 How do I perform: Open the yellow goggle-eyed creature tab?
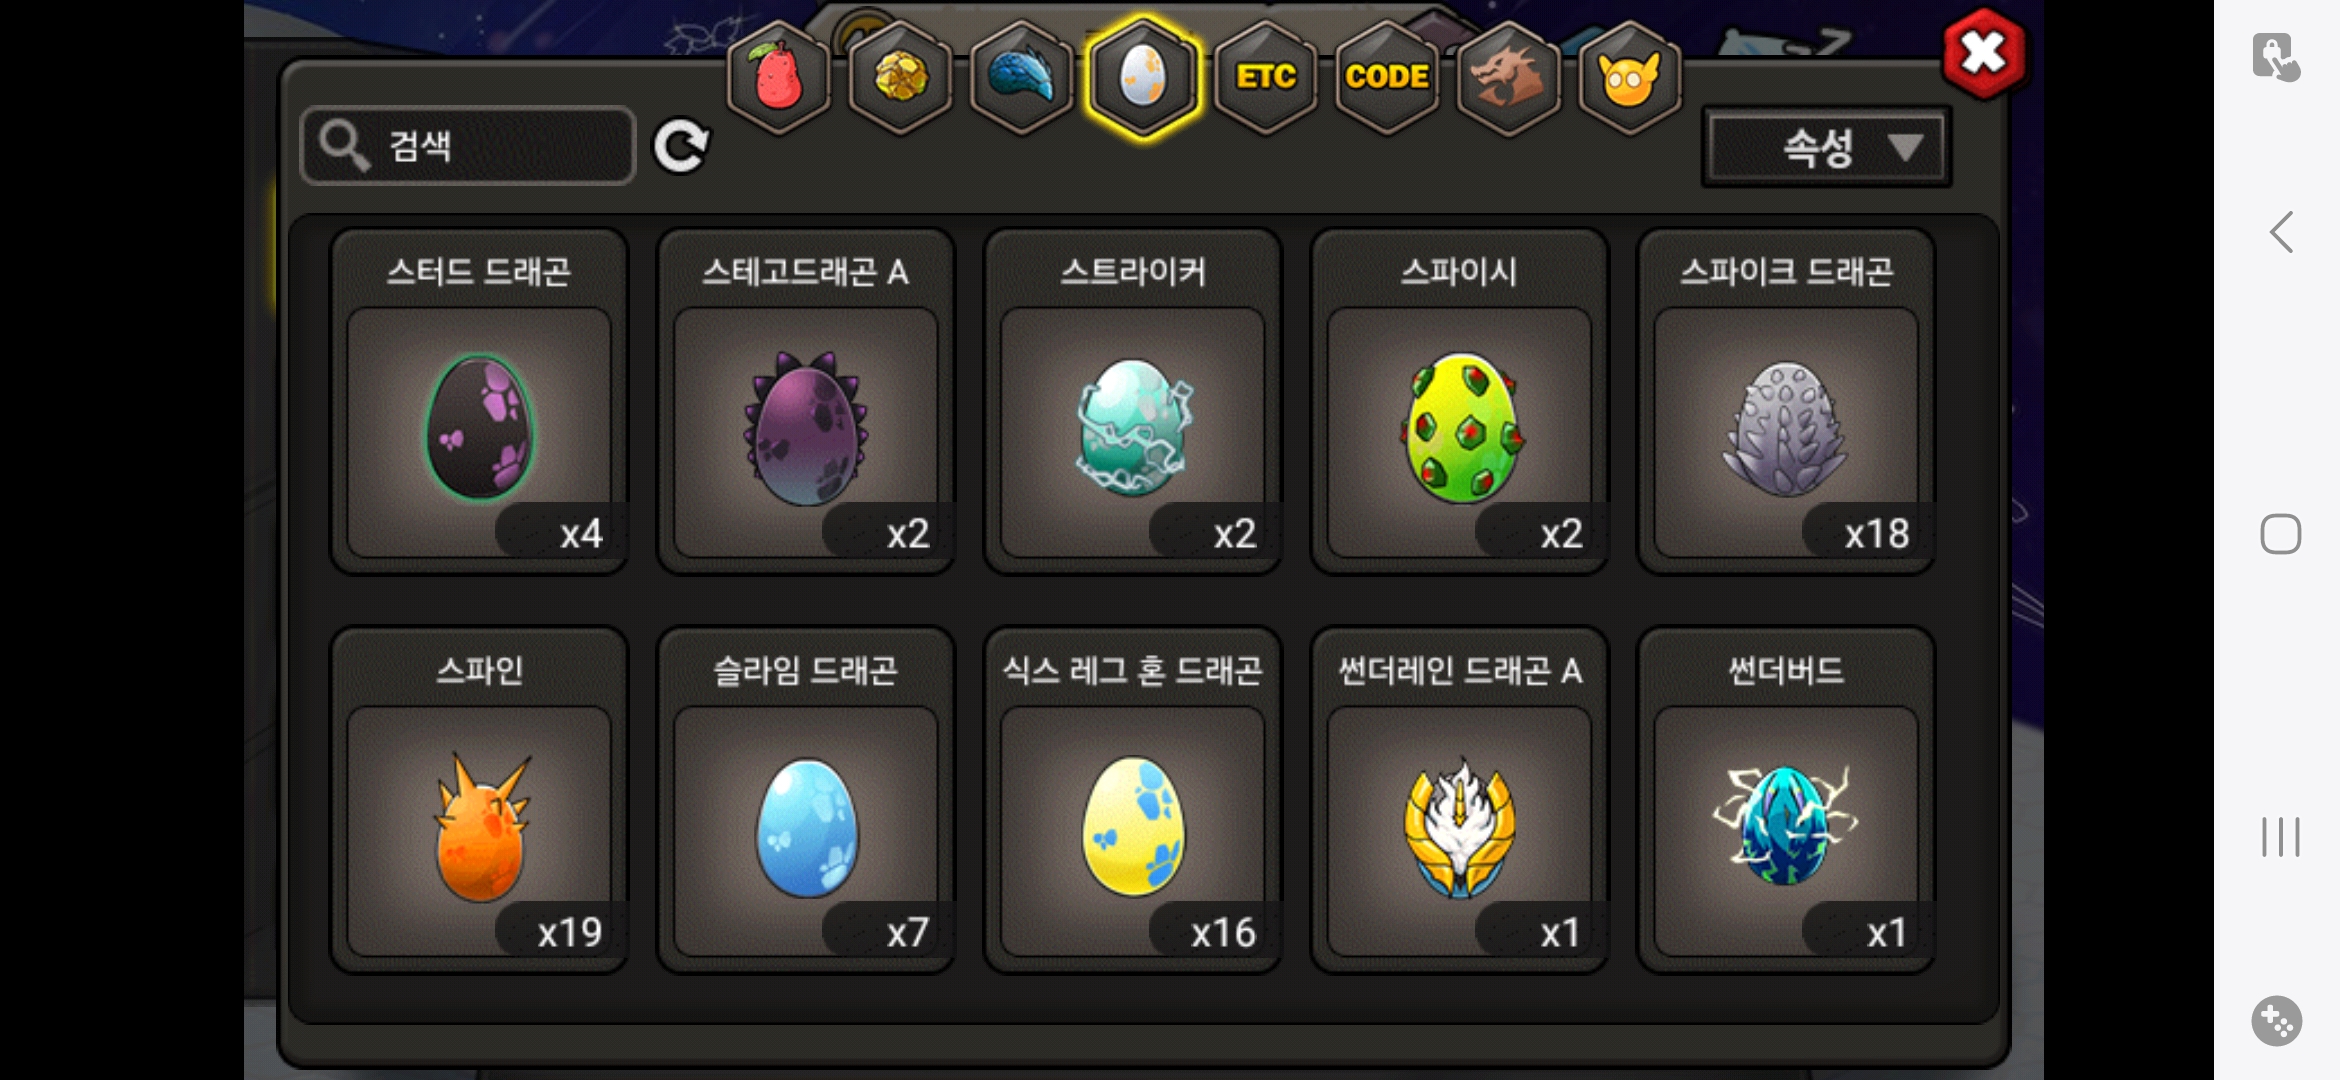click(1629, 78)
